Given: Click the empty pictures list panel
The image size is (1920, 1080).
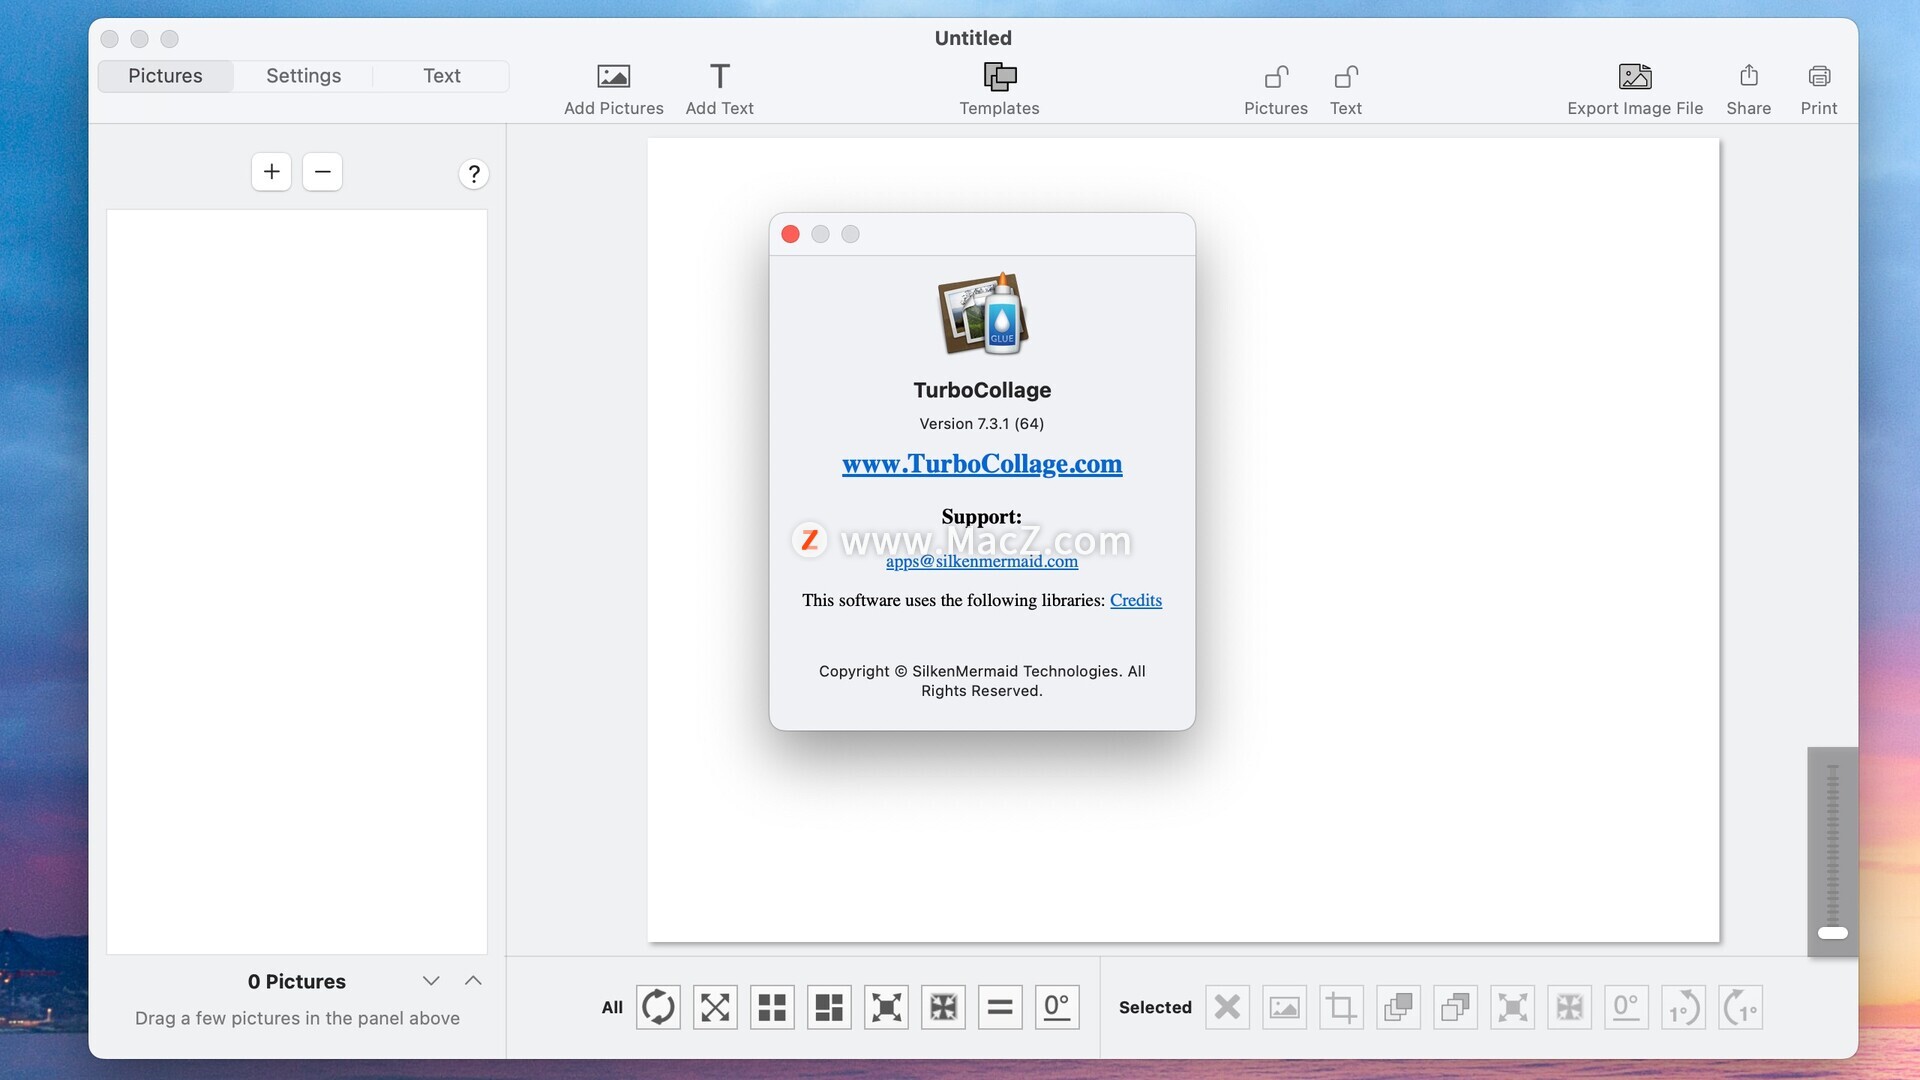Looking at the screenshot, I should point(297,582).
